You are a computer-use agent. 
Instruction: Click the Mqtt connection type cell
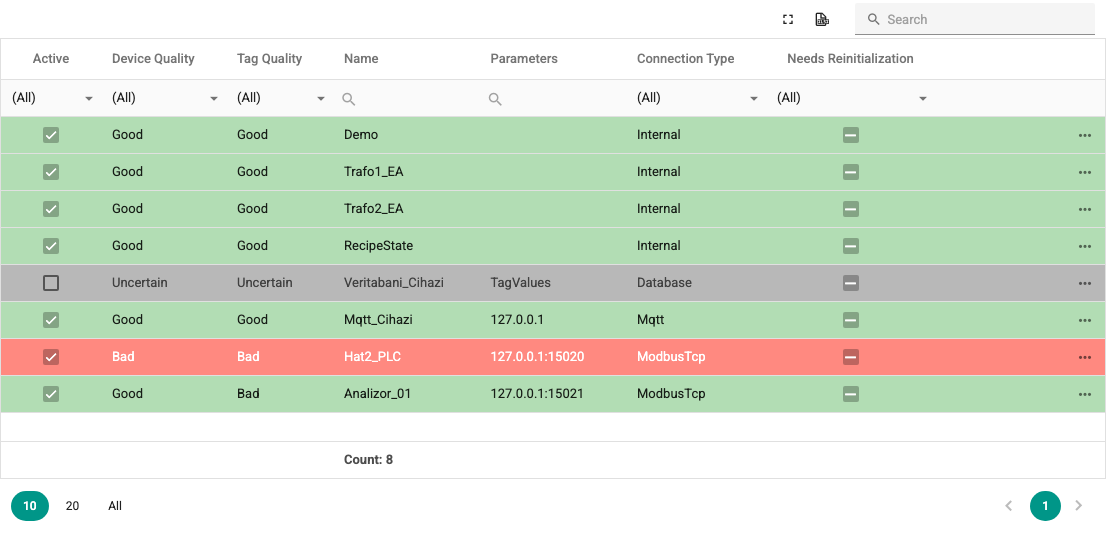click(x=650, y=320)
